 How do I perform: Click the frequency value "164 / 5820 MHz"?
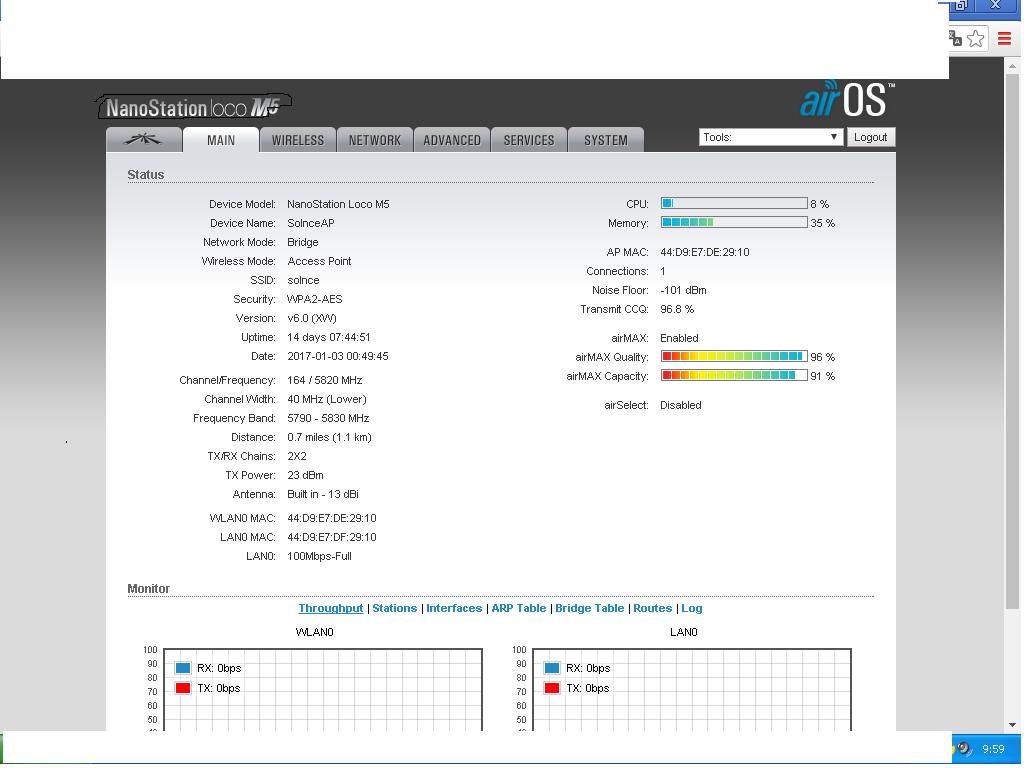tap(325, 380)
